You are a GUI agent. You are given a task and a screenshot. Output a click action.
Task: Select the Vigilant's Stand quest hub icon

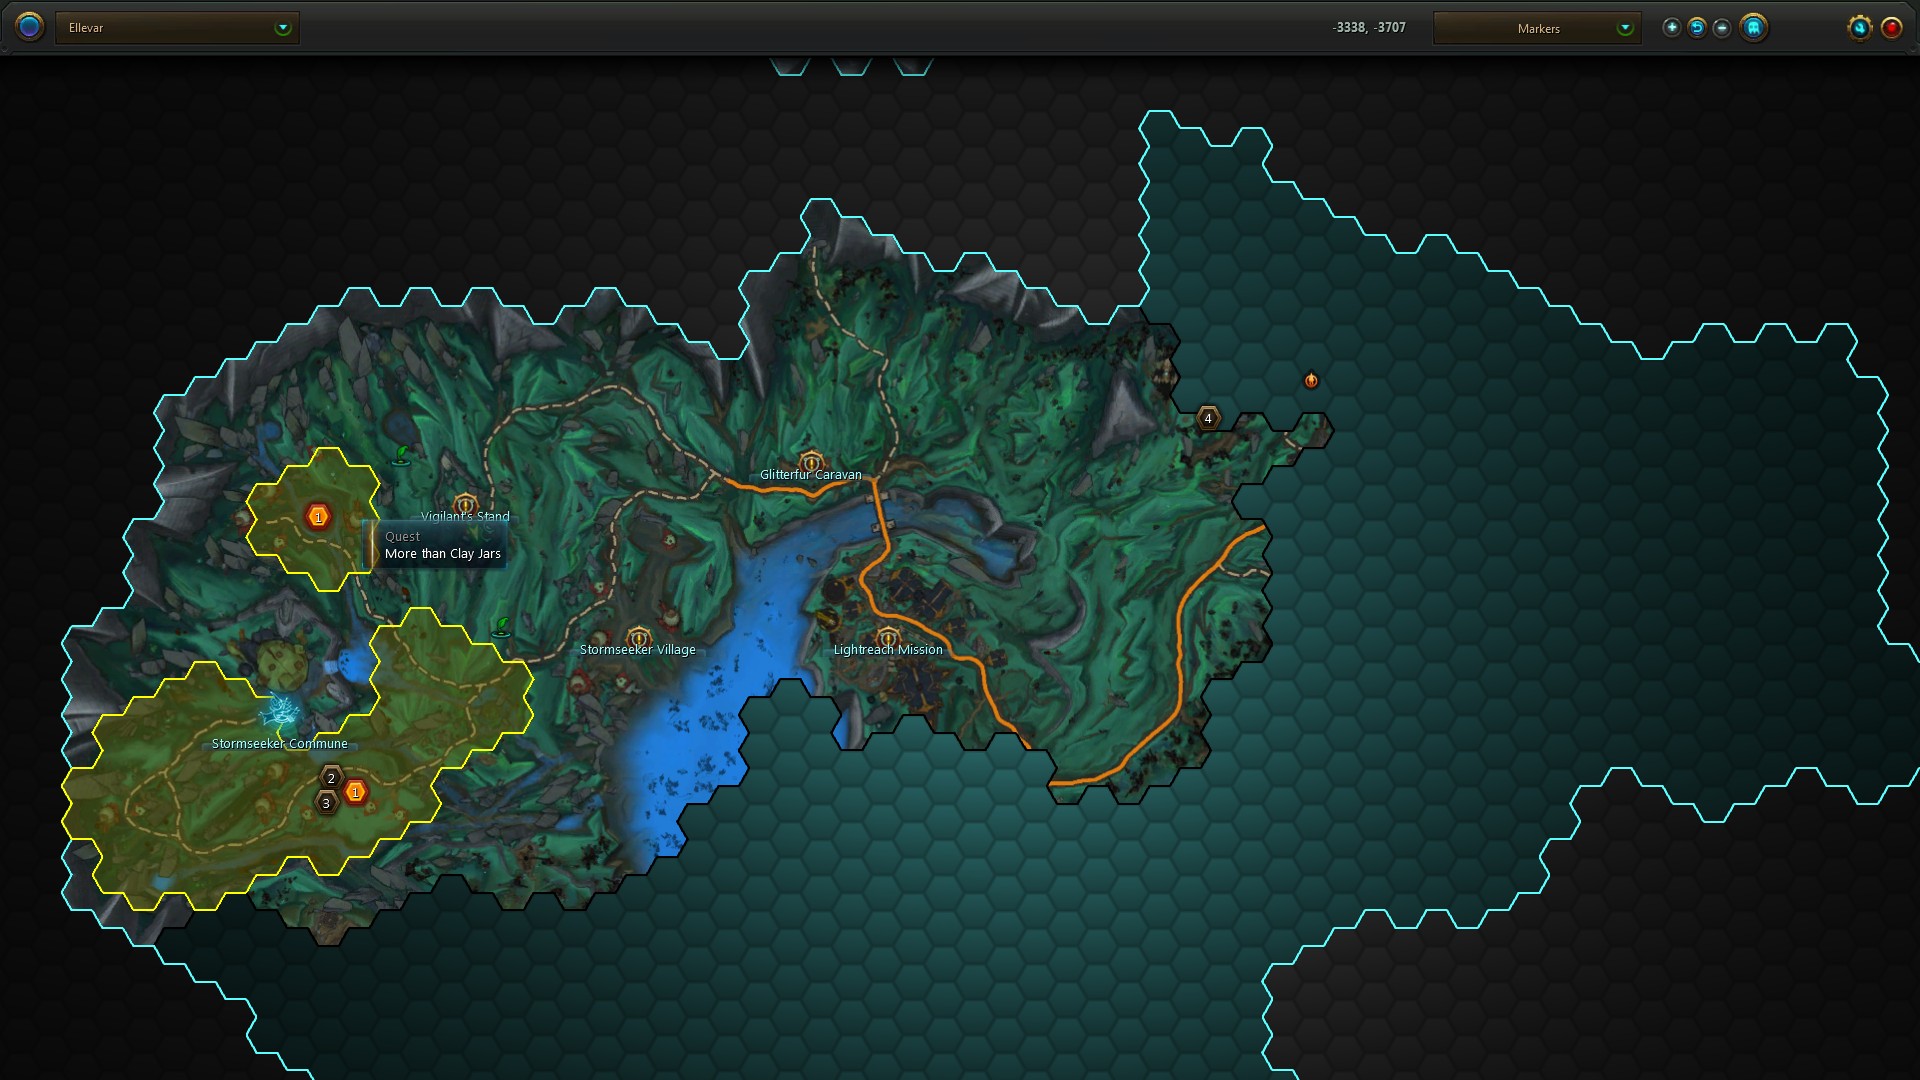point(465,504)
